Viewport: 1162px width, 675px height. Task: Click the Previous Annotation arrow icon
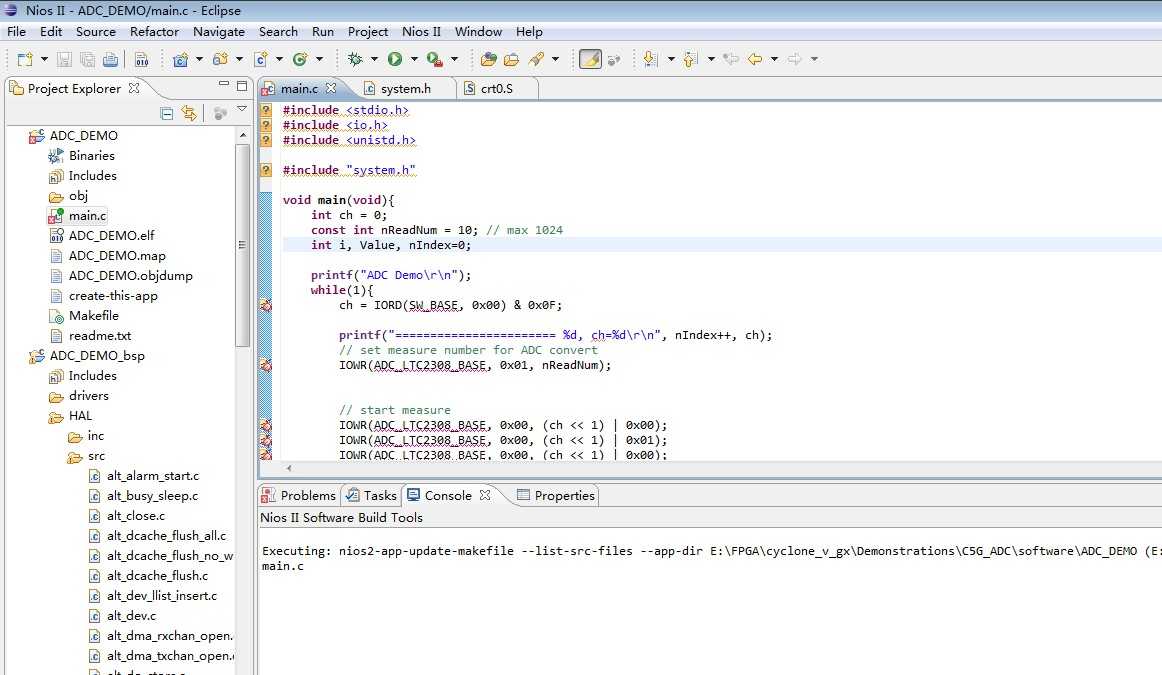pos(691,59)
